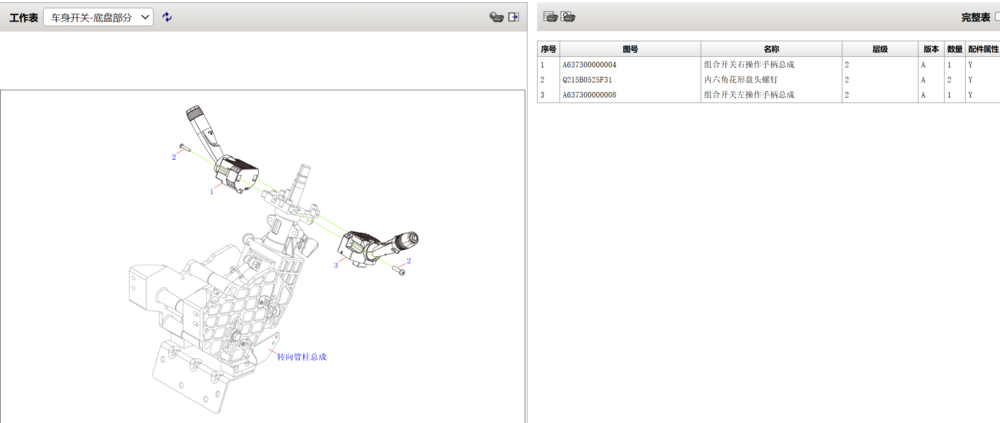Image resolution: width=1000 pixels, height=423 pixels.
Task: Select callout number 3 in the diagram
Action: [x=335, y=265]
